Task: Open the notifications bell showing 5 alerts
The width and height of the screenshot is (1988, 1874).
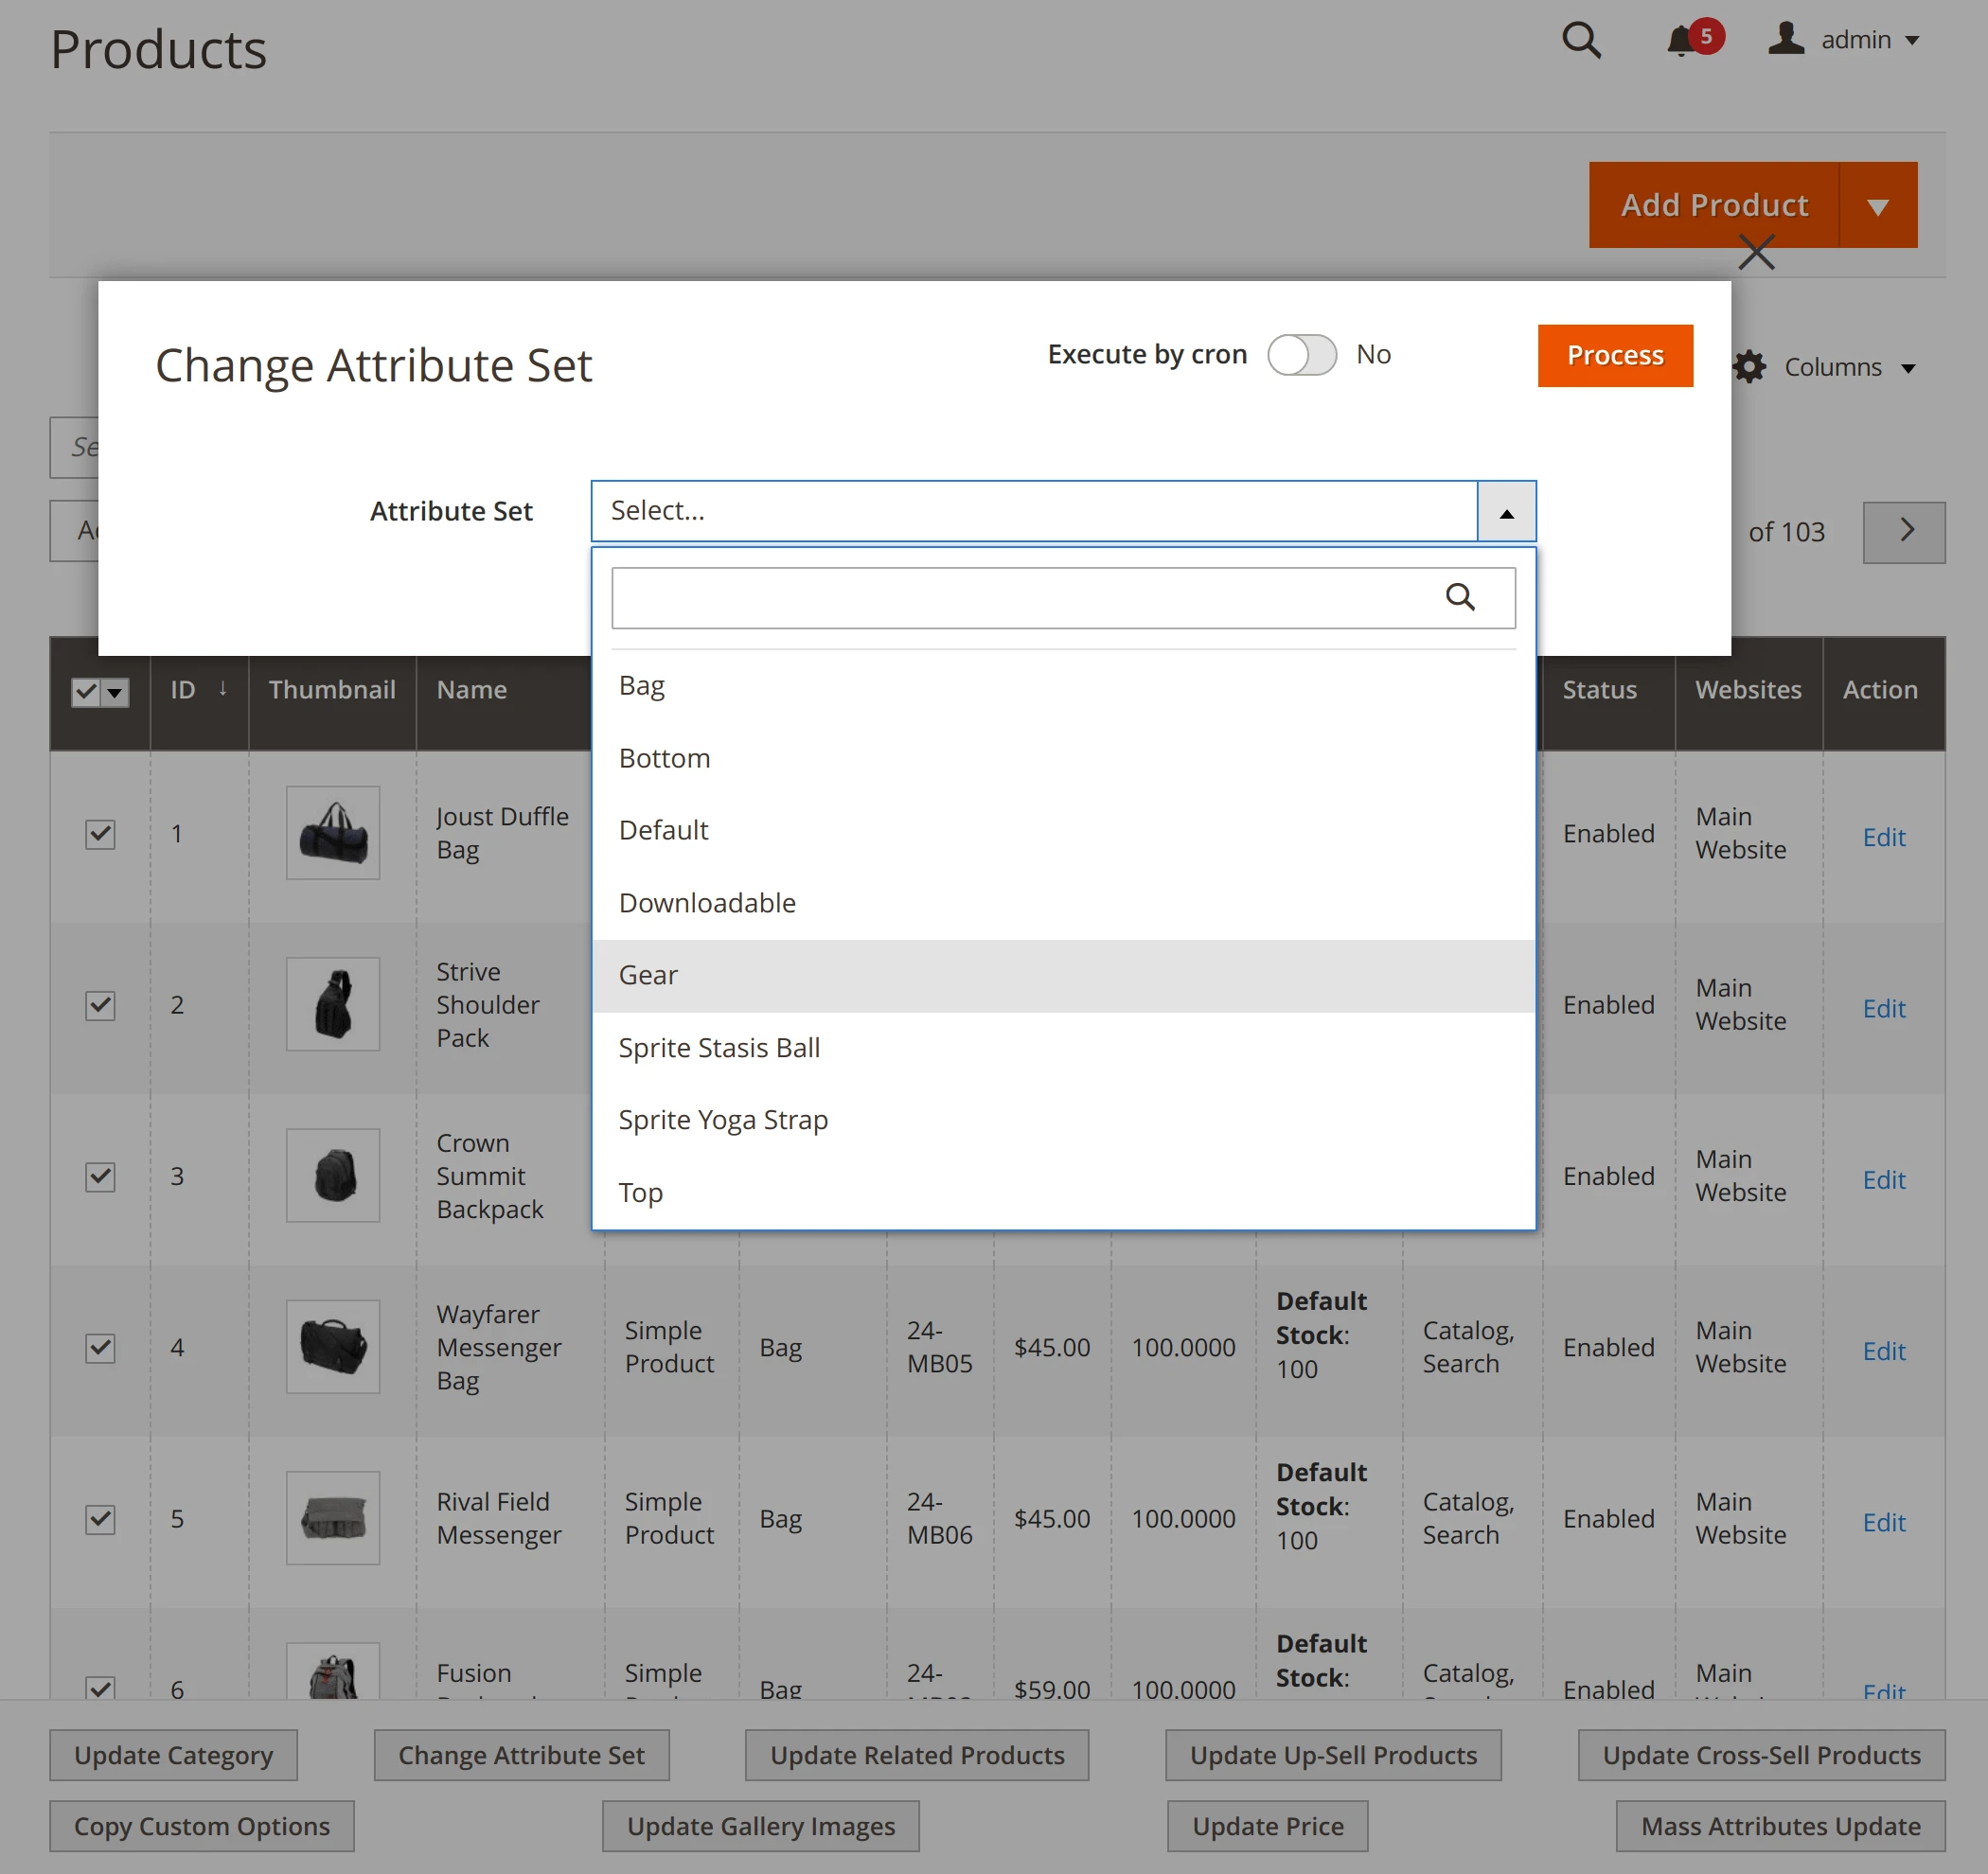Action: 1684,41
